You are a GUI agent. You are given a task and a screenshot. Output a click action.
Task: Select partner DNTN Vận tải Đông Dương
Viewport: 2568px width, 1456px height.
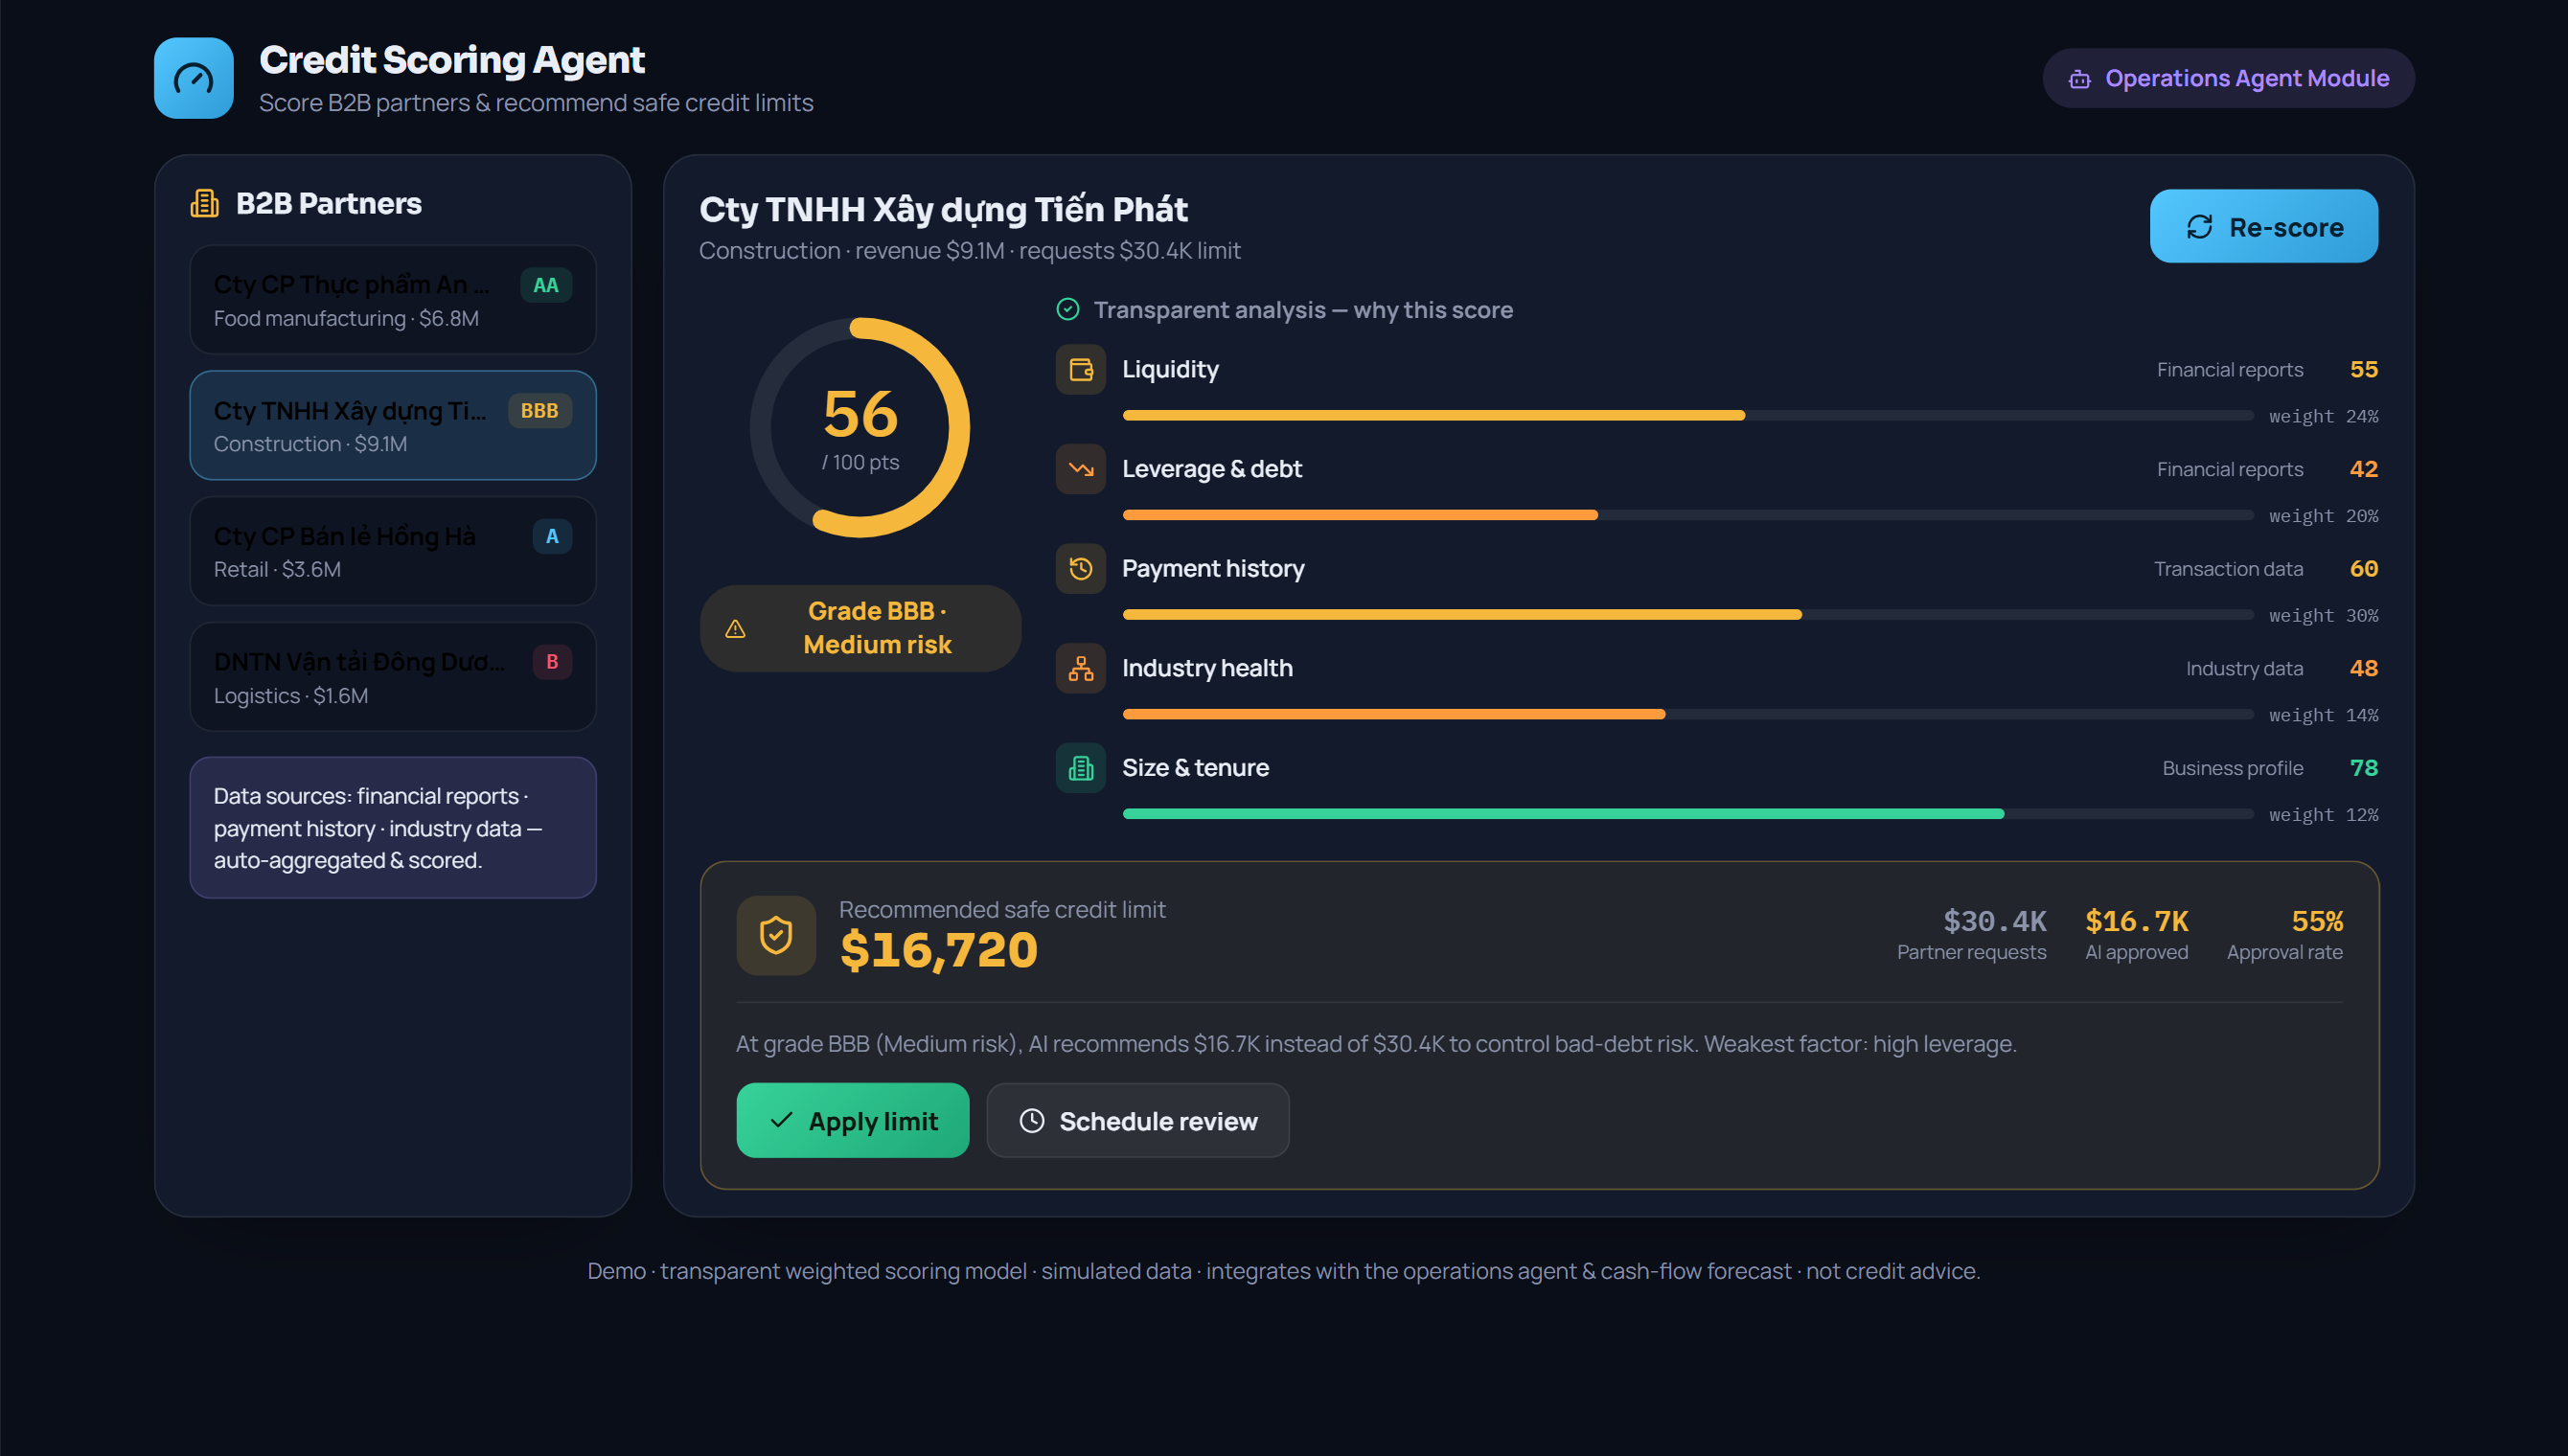coord(393,677)
